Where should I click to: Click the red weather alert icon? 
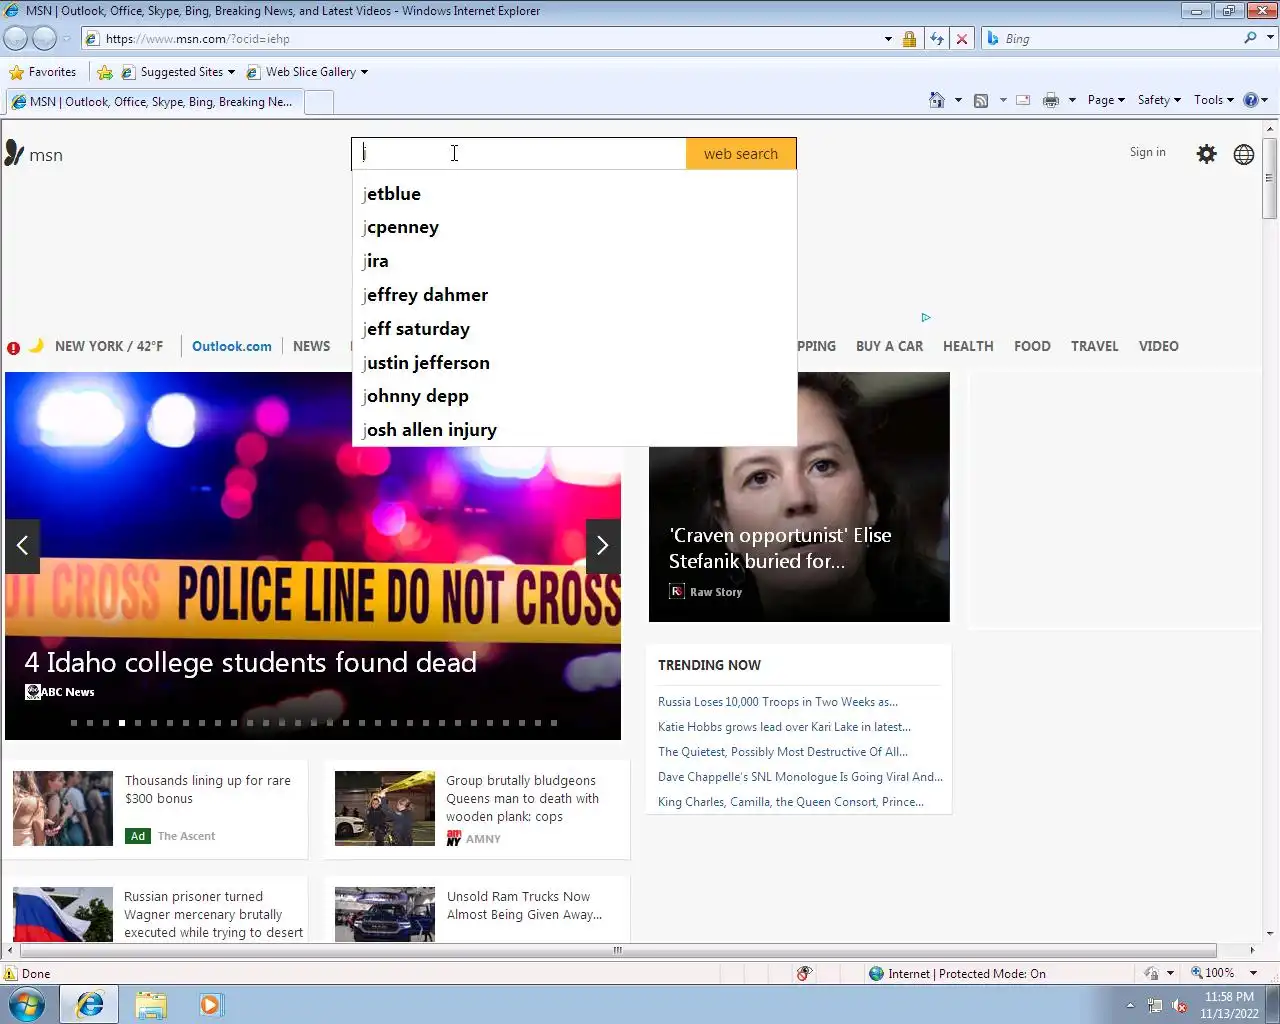[x=13, y=348]
